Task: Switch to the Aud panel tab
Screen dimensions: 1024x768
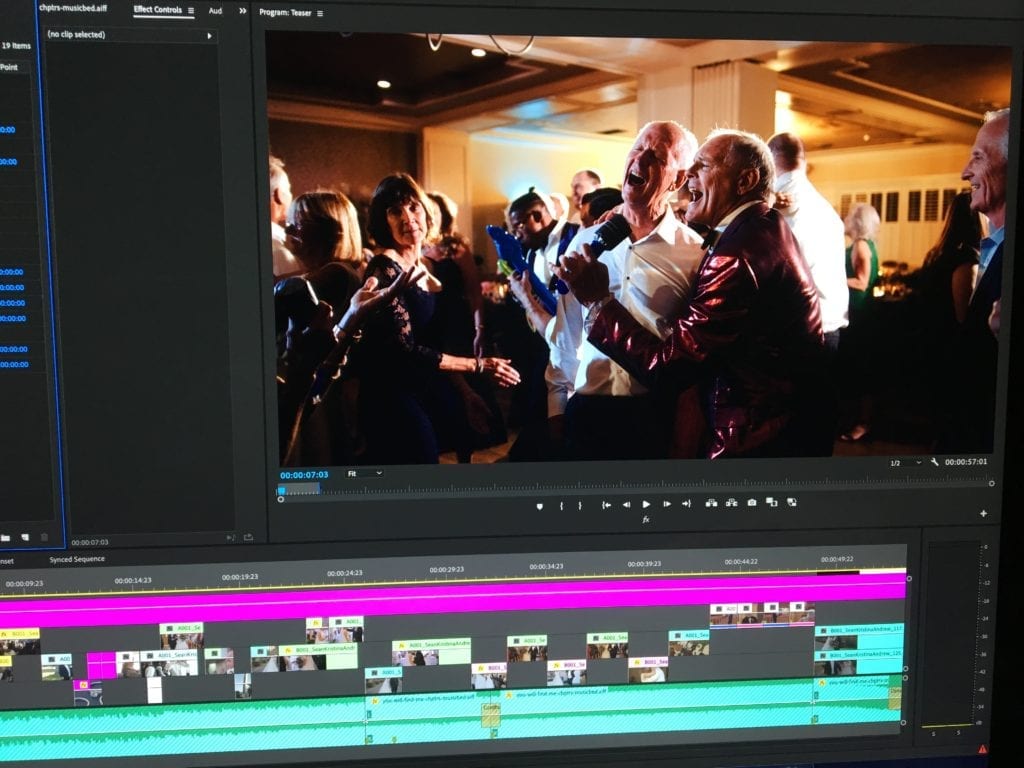Action: [216, 10]
